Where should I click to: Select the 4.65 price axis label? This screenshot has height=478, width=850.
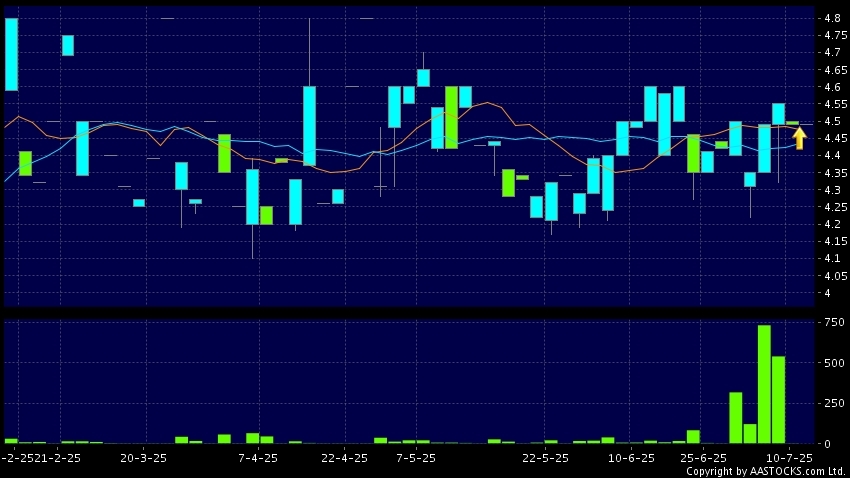(835, 70)
